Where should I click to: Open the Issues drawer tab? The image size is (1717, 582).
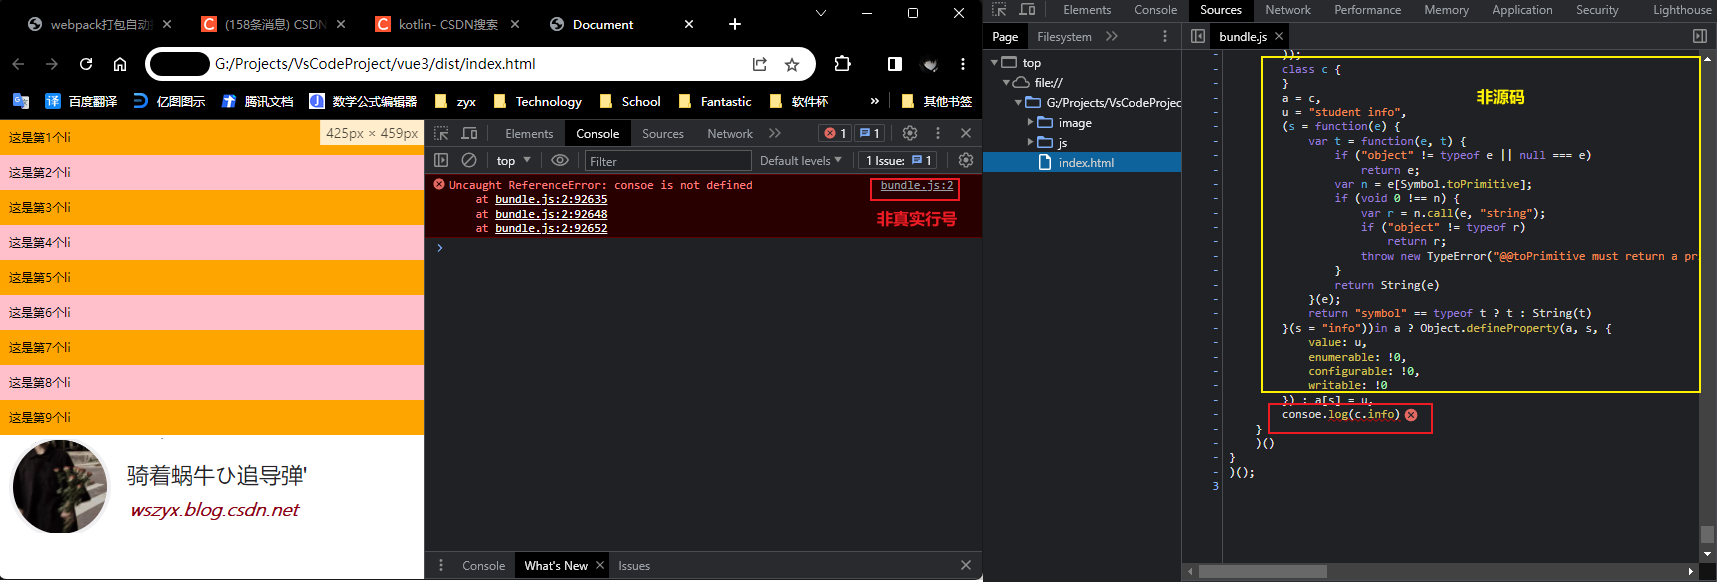click(x=634, y=565)
